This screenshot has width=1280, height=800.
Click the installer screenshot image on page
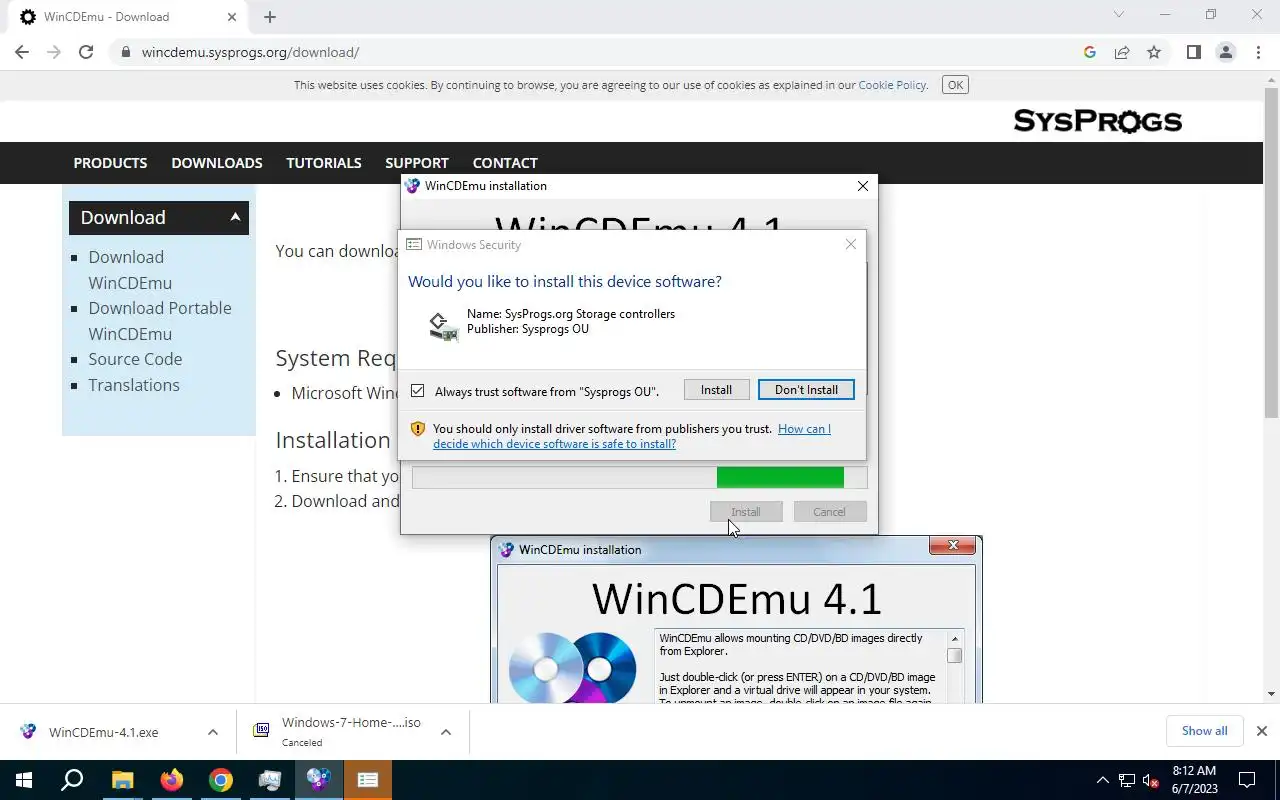[737, 620]
